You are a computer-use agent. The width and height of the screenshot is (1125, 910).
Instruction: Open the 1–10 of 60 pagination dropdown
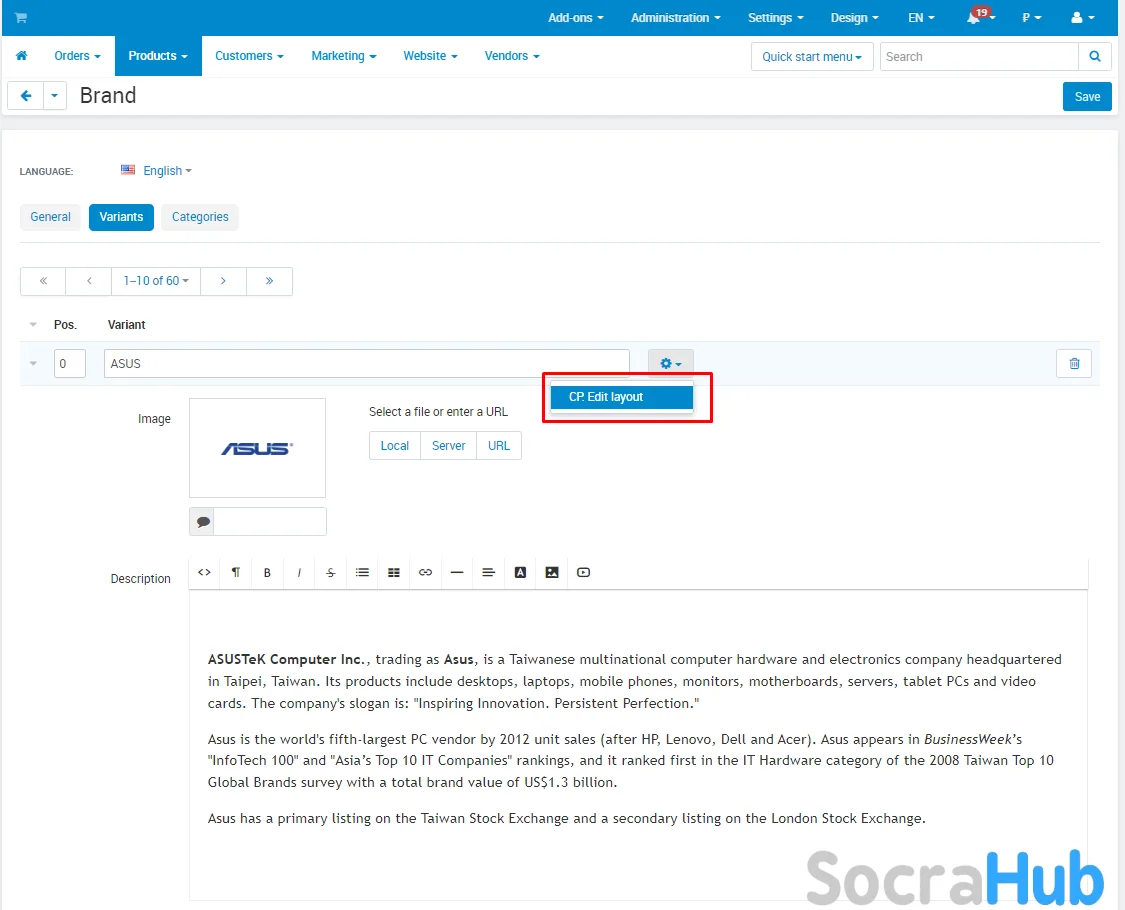pyautogui.click(x=156, y=281)
